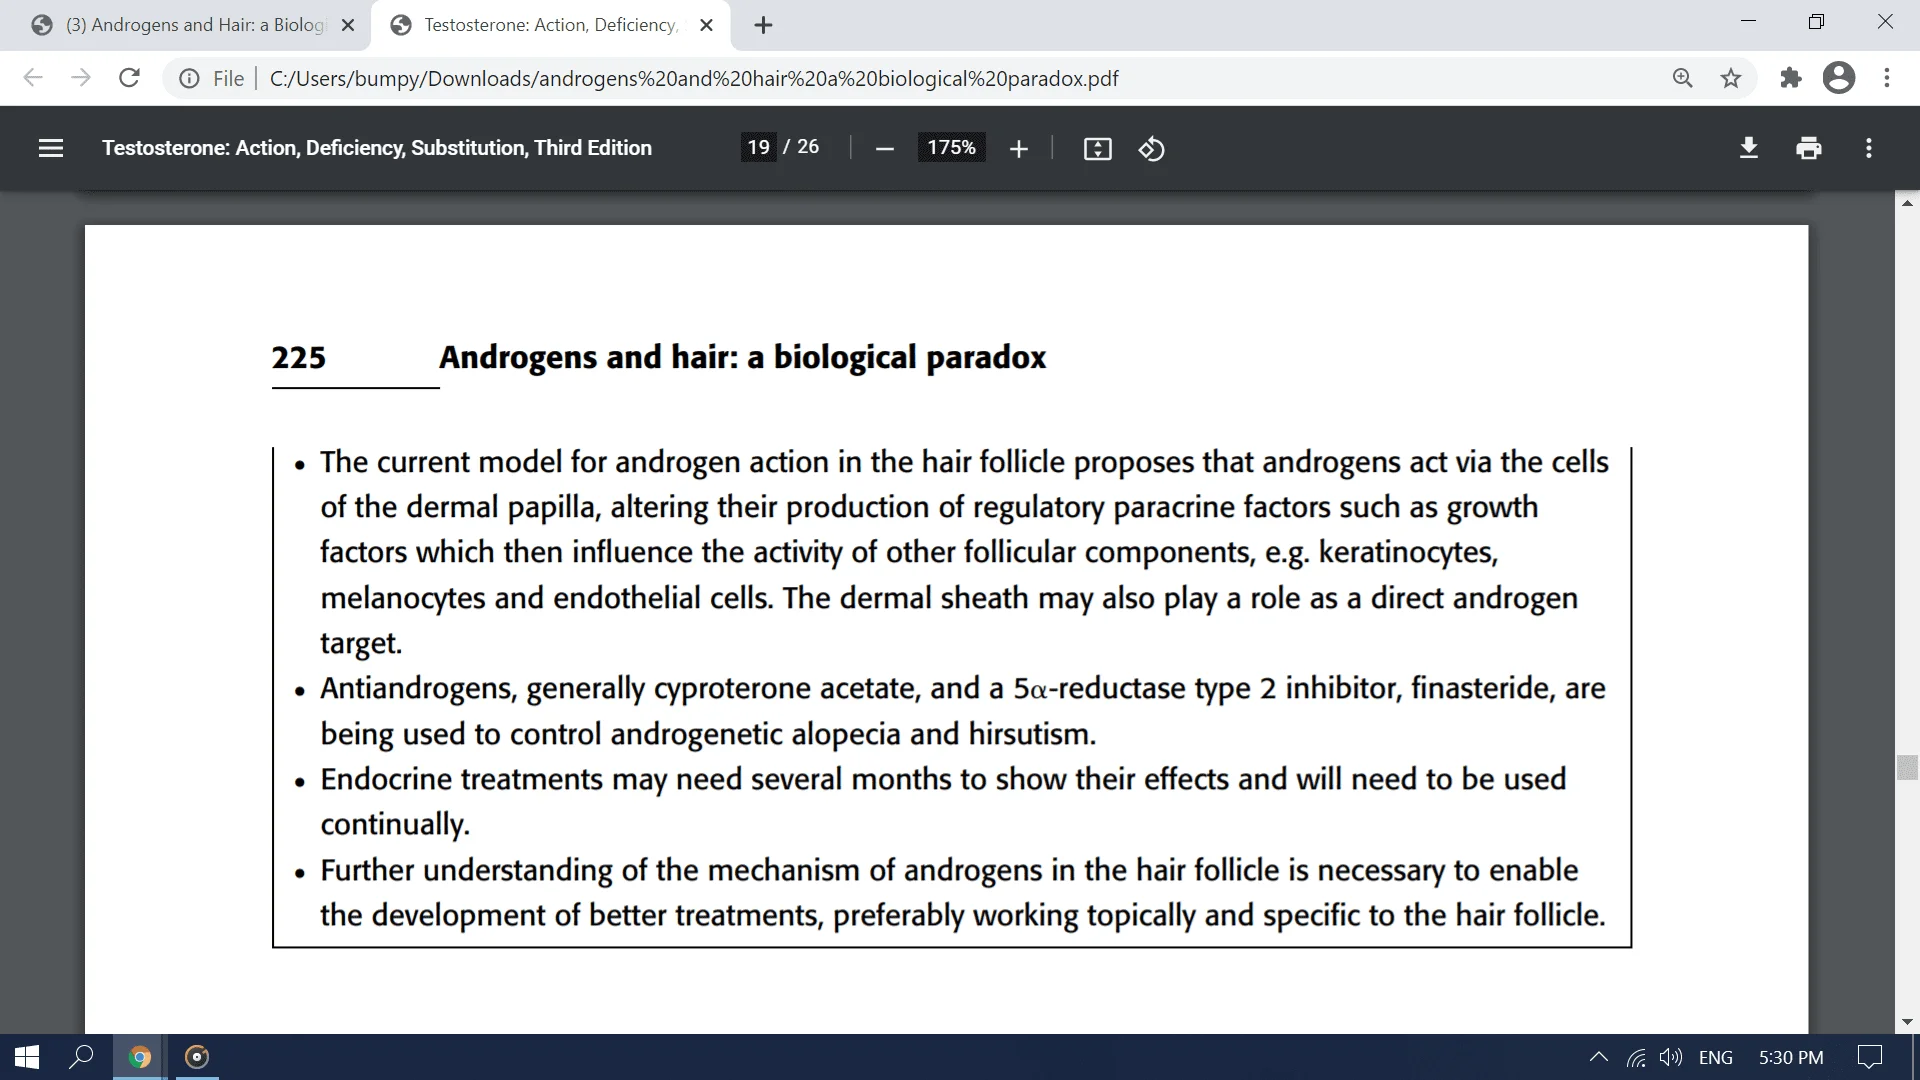Open the browser extensions puzzle icon
The width and height of the screenshot is (1920, 1080).
point(1790,78)
